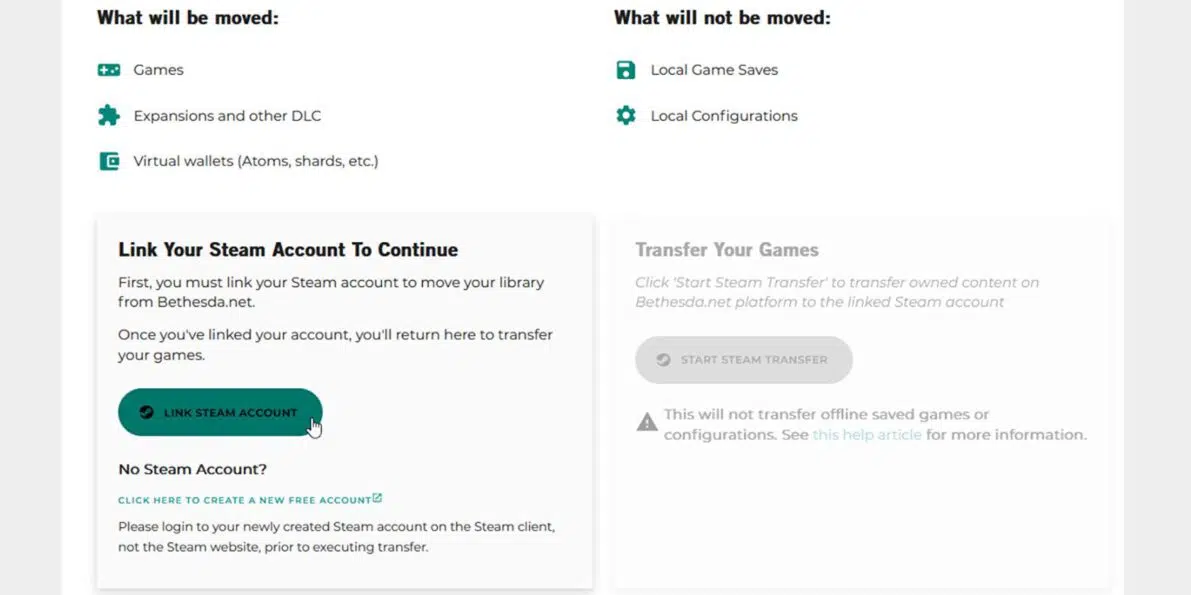The width and height of the screenshot is (1191, 595).
Task: Click the gear icon beside Local Configurations
Action: [626, 116]
